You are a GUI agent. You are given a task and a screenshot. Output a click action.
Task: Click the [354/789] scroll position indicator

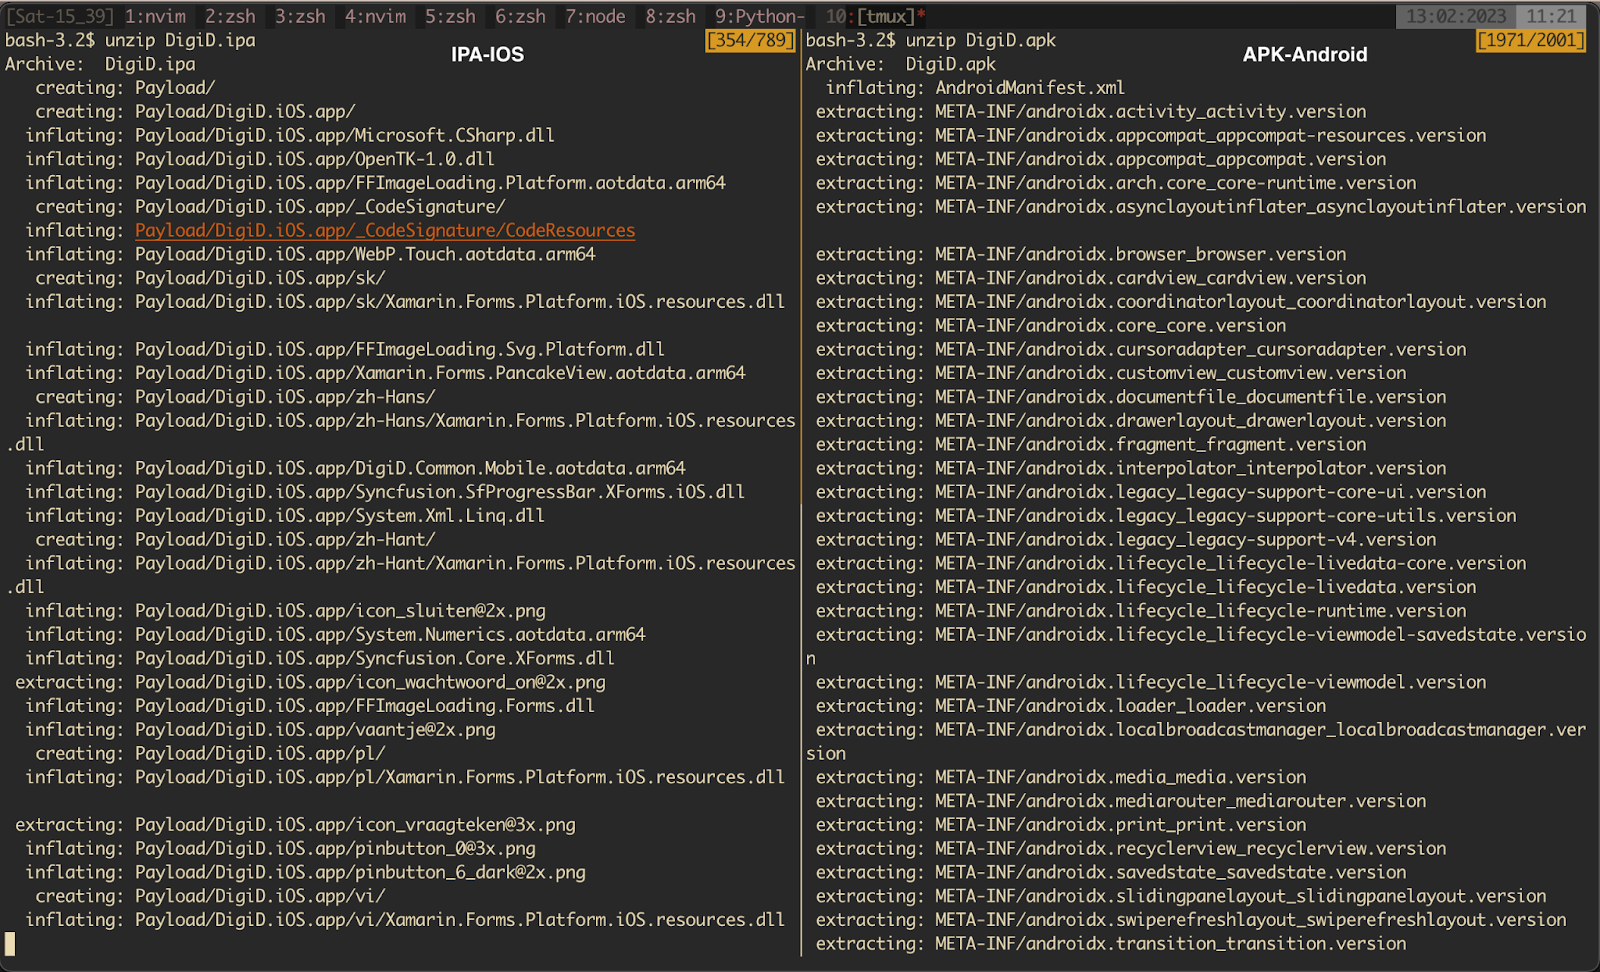coord(750,40)
